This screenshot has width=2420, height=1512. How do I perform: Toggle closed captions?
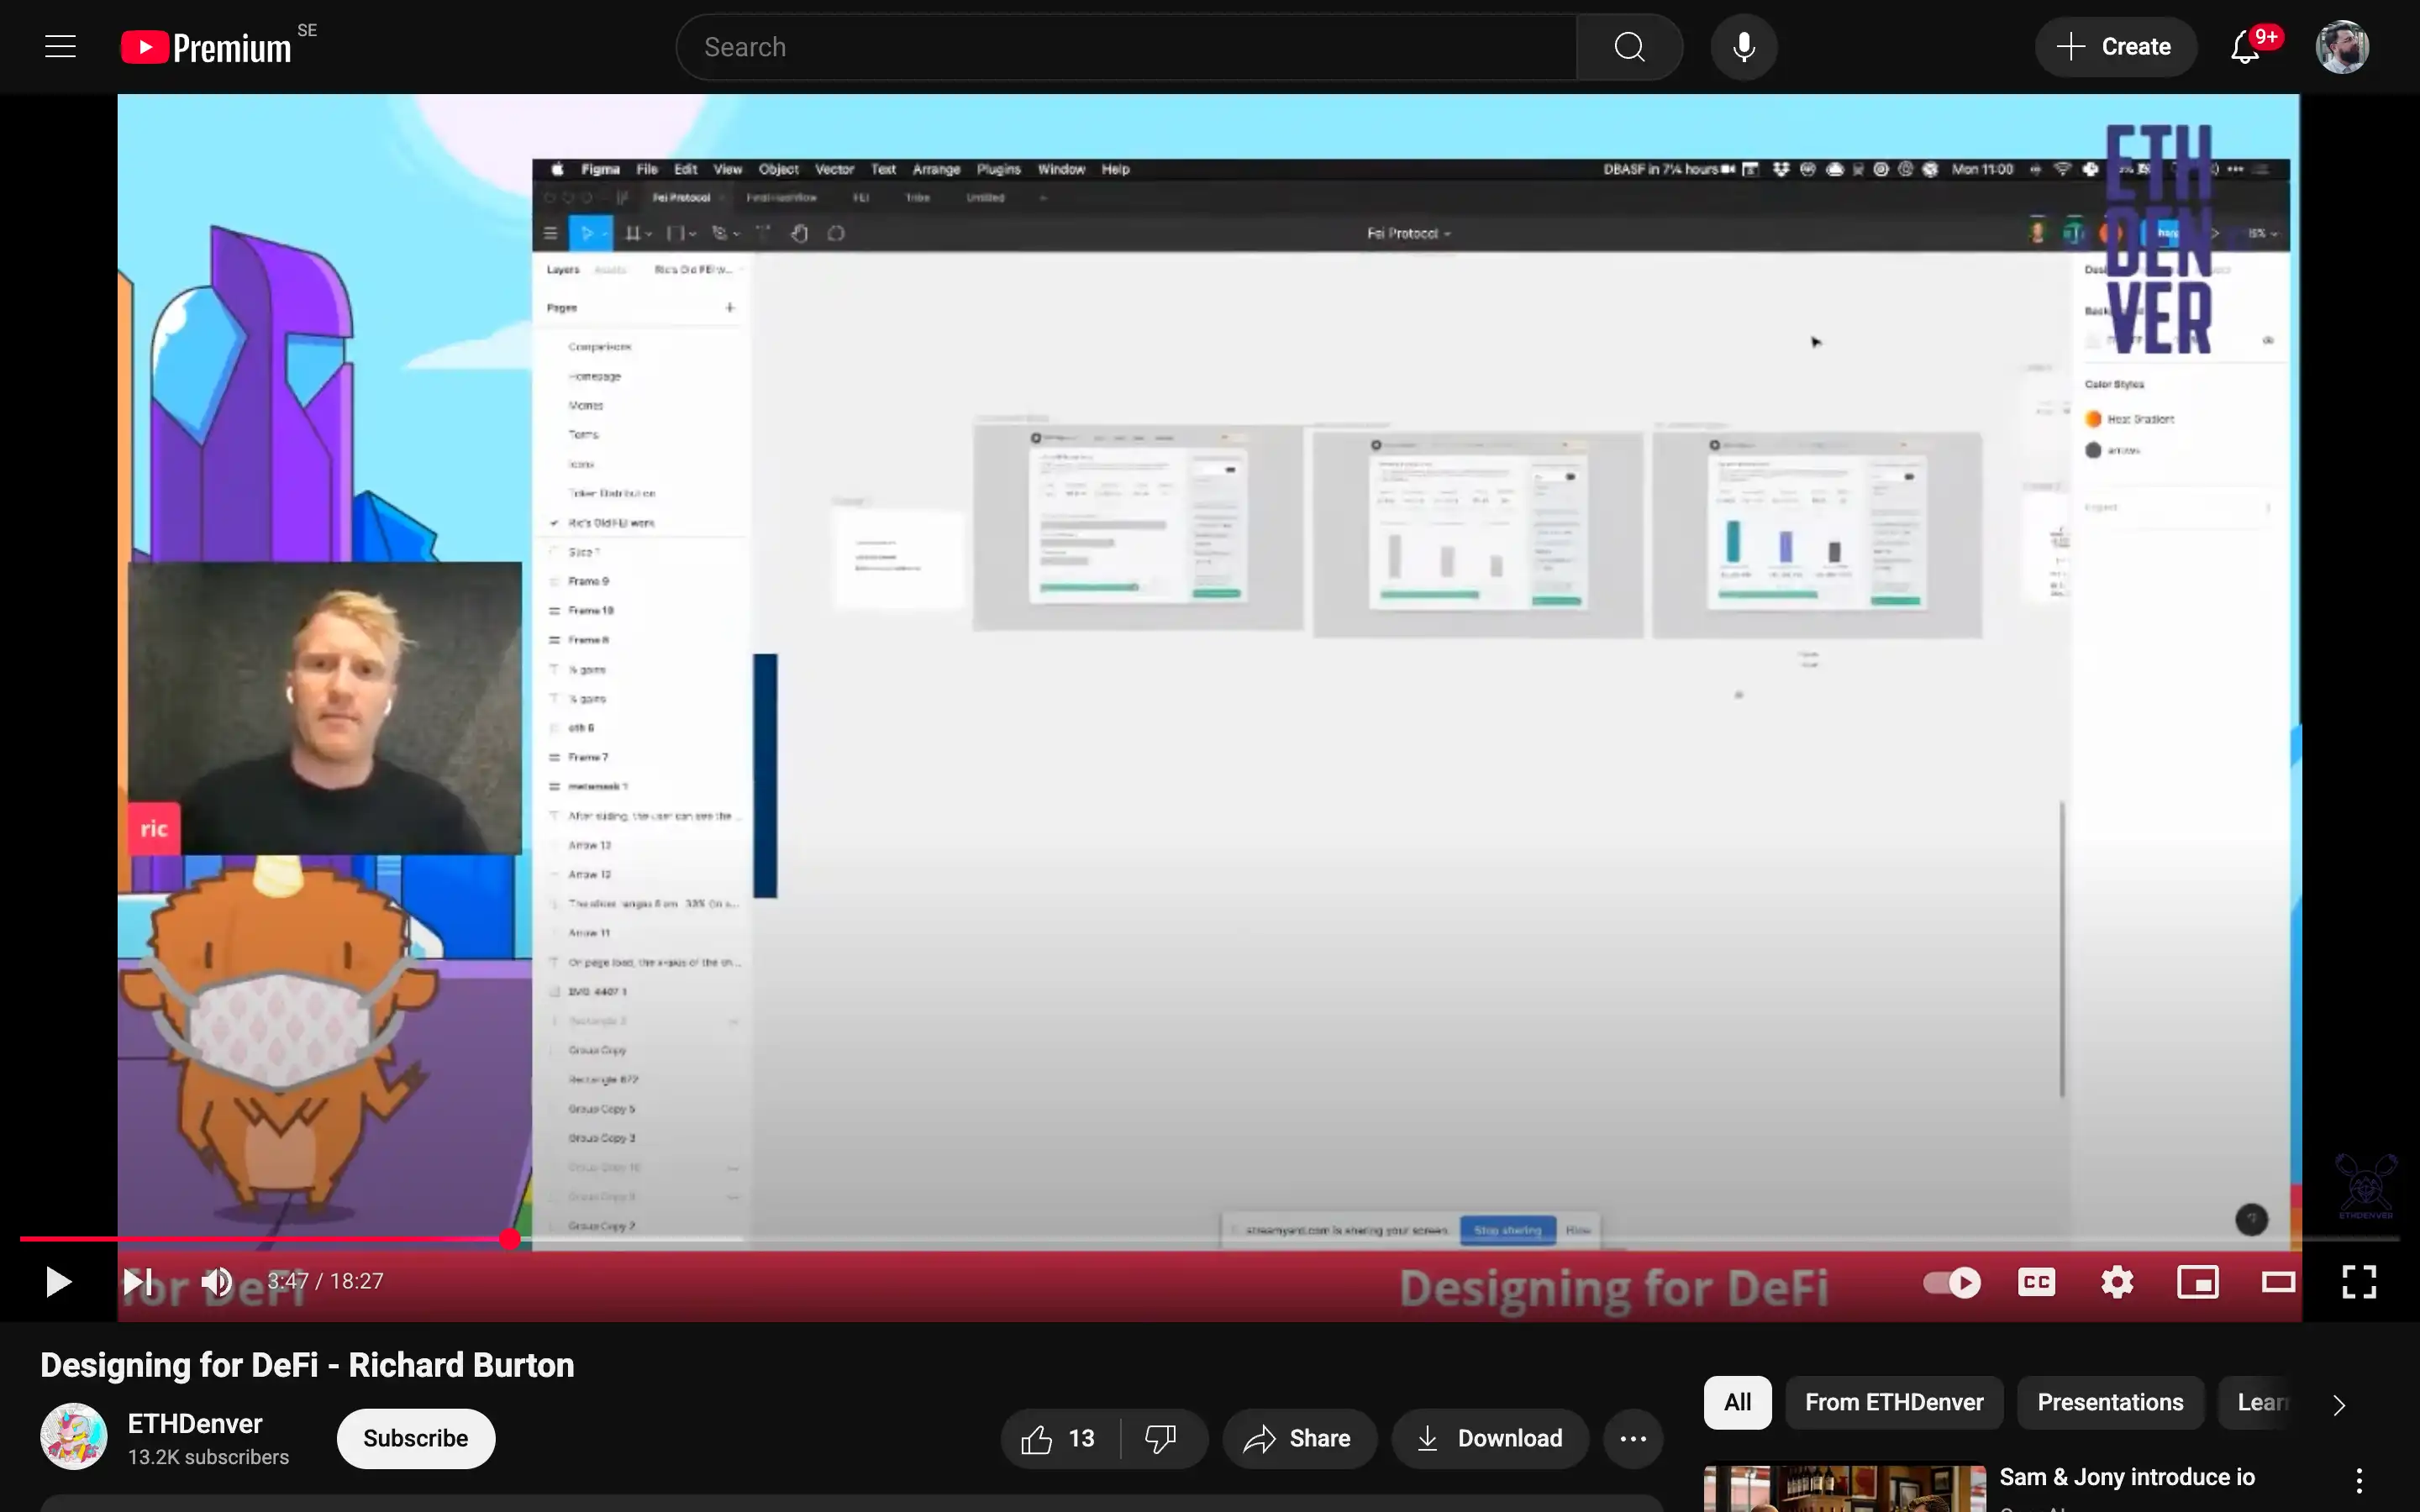click(2036, 1282)
